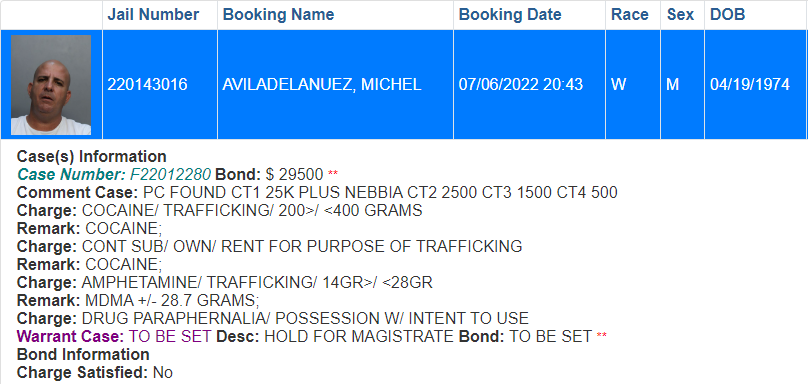Select jail number 220143016 cell
Screen dimensions: 808x384
click(160, 85)
